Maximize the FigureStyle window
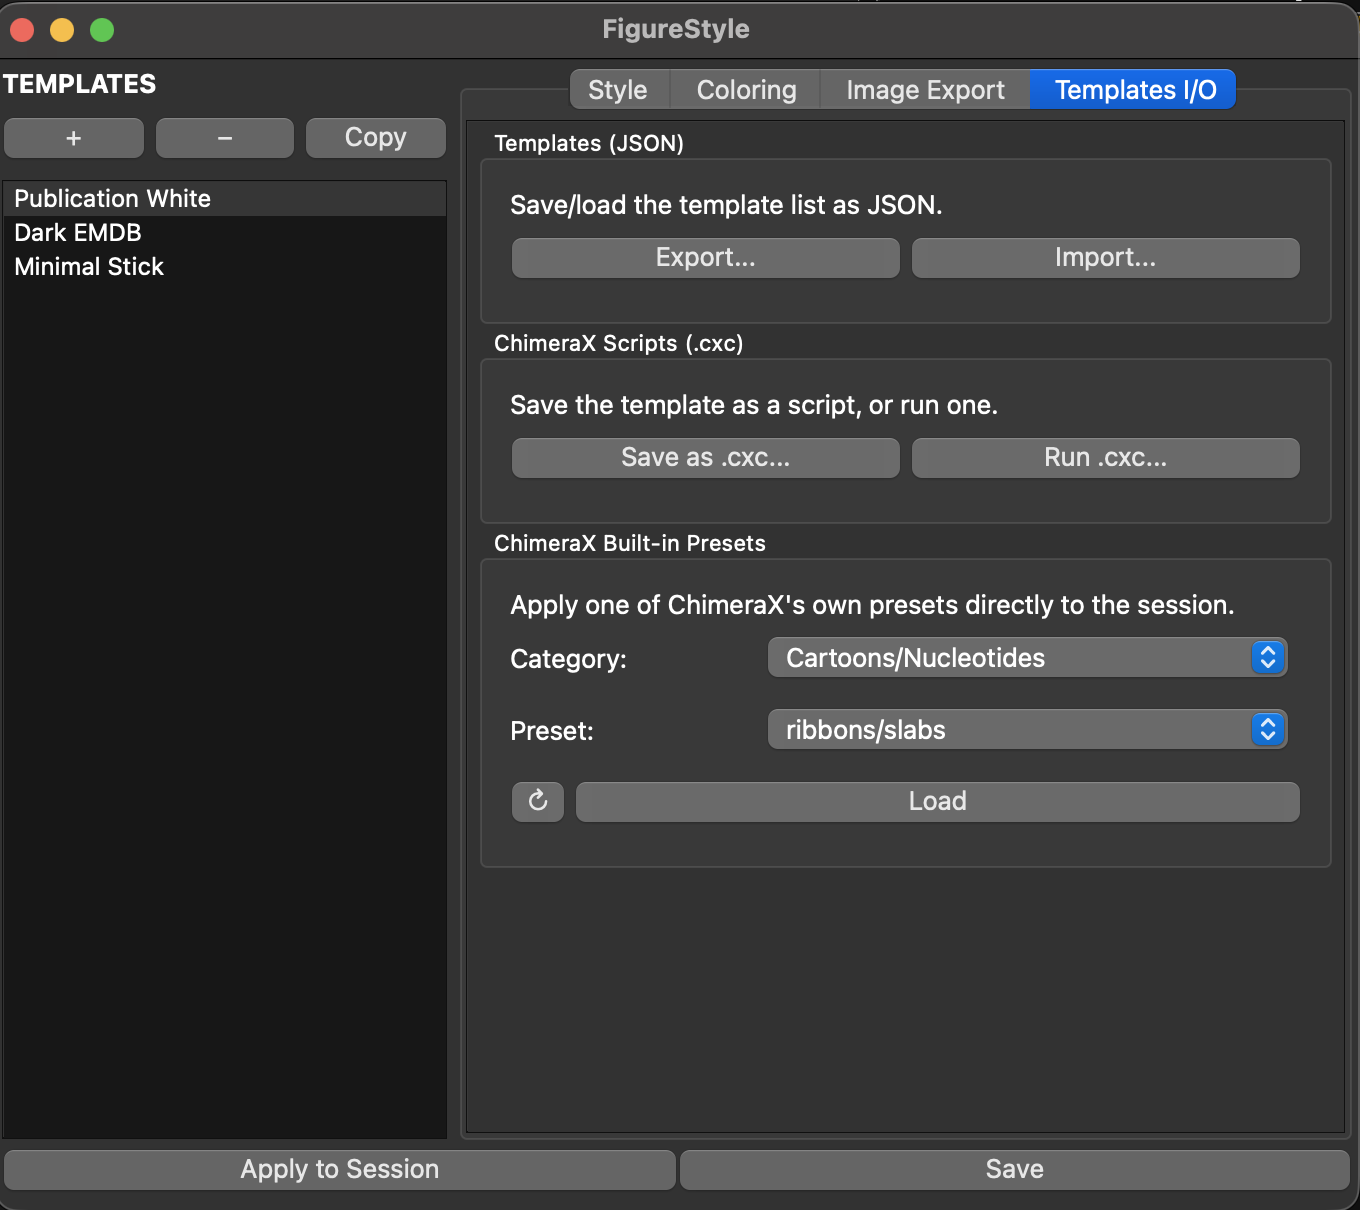 coord(102,30)
